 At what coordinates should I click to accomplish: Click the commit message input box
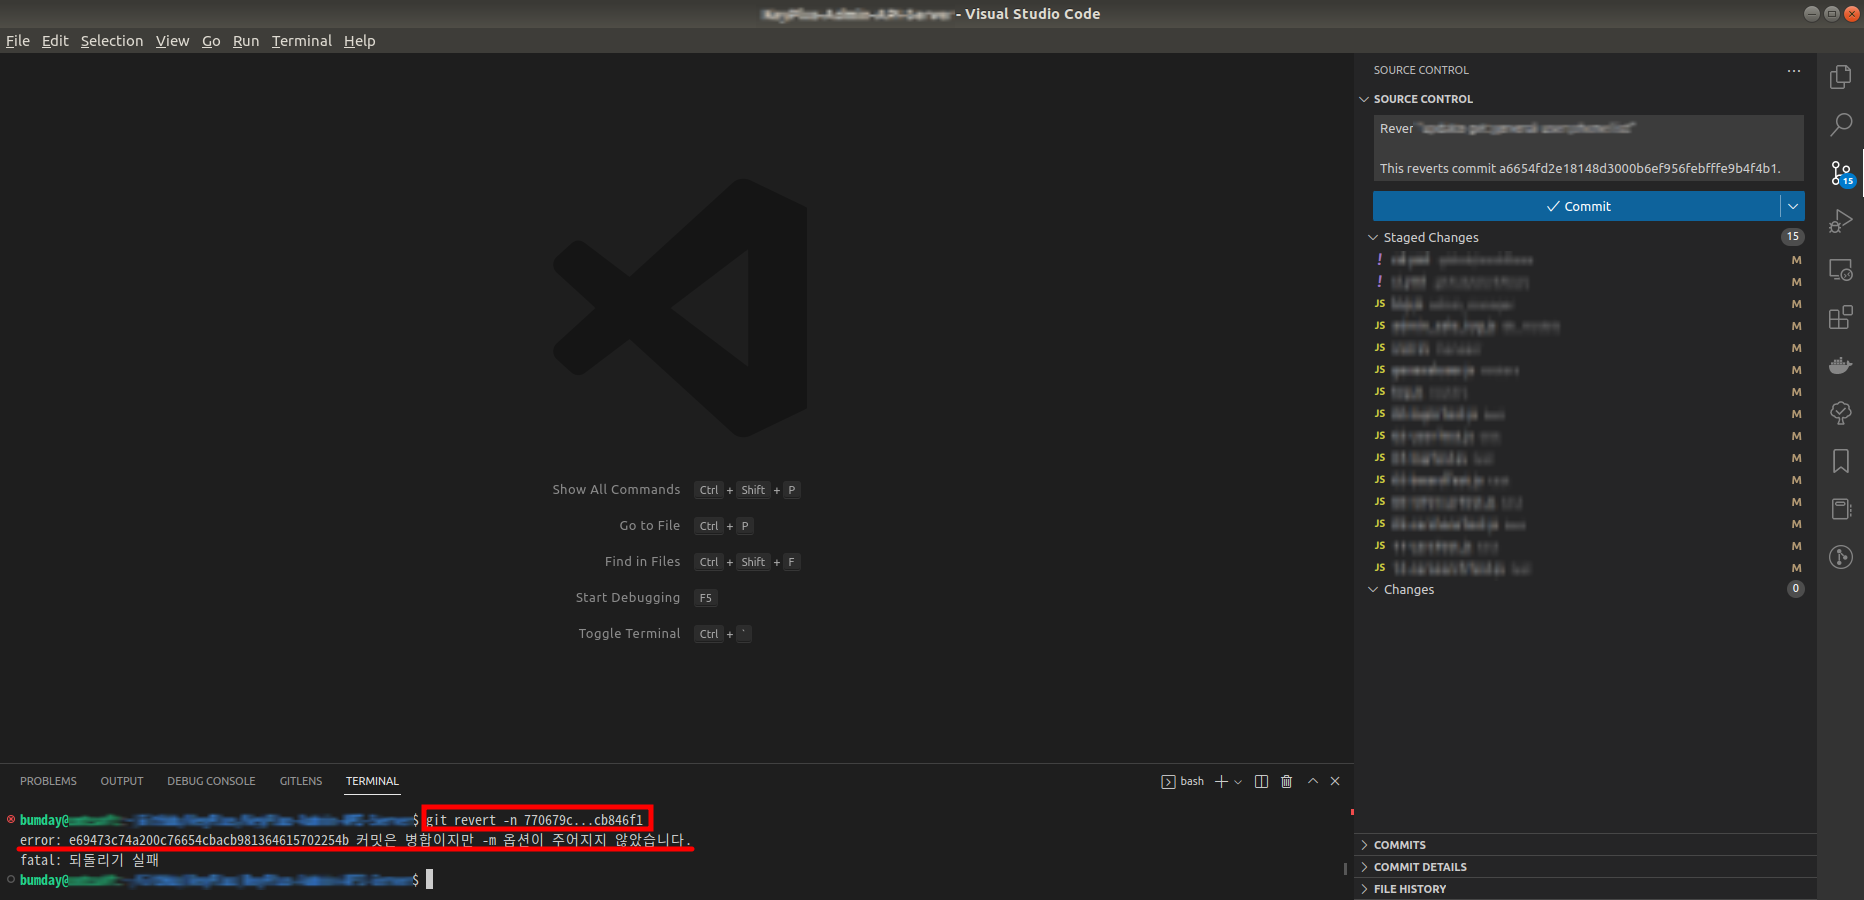[x=1588, y=148]
